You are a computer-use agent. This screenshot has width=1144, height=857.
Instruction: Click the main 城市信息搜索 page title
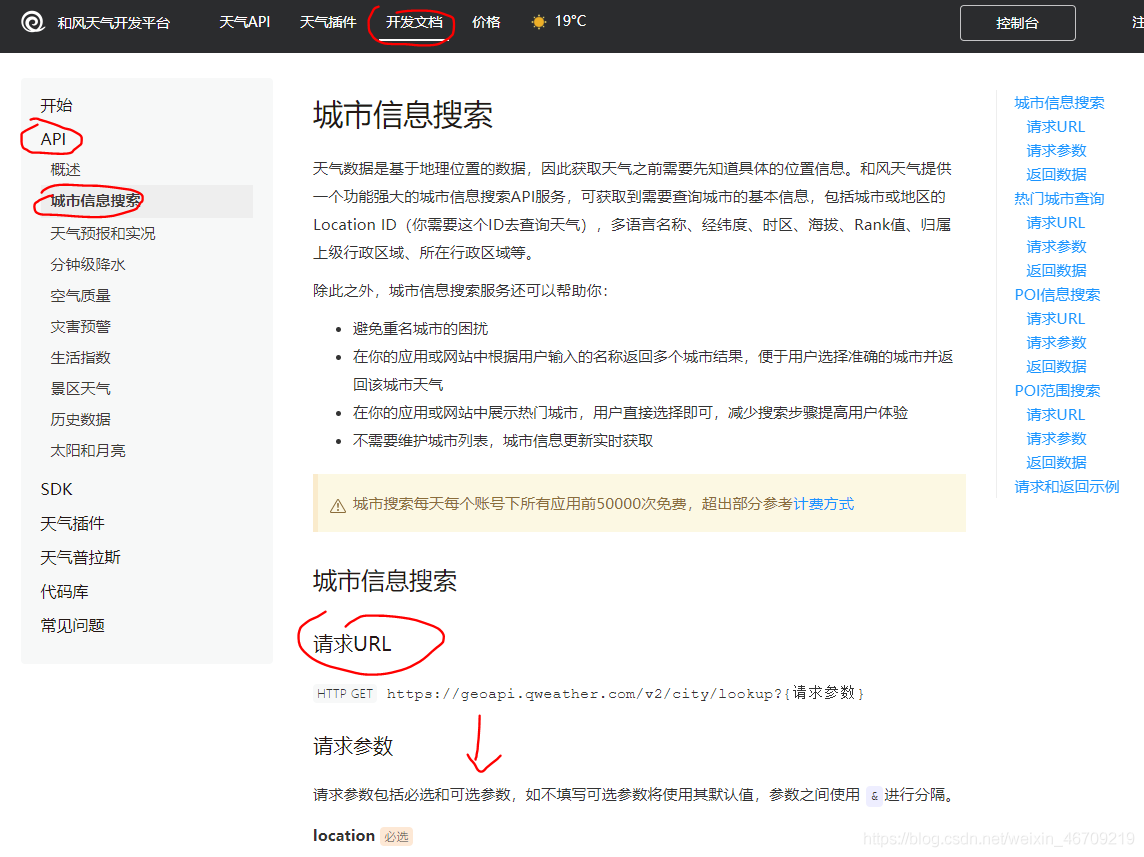tap(403, 115)
